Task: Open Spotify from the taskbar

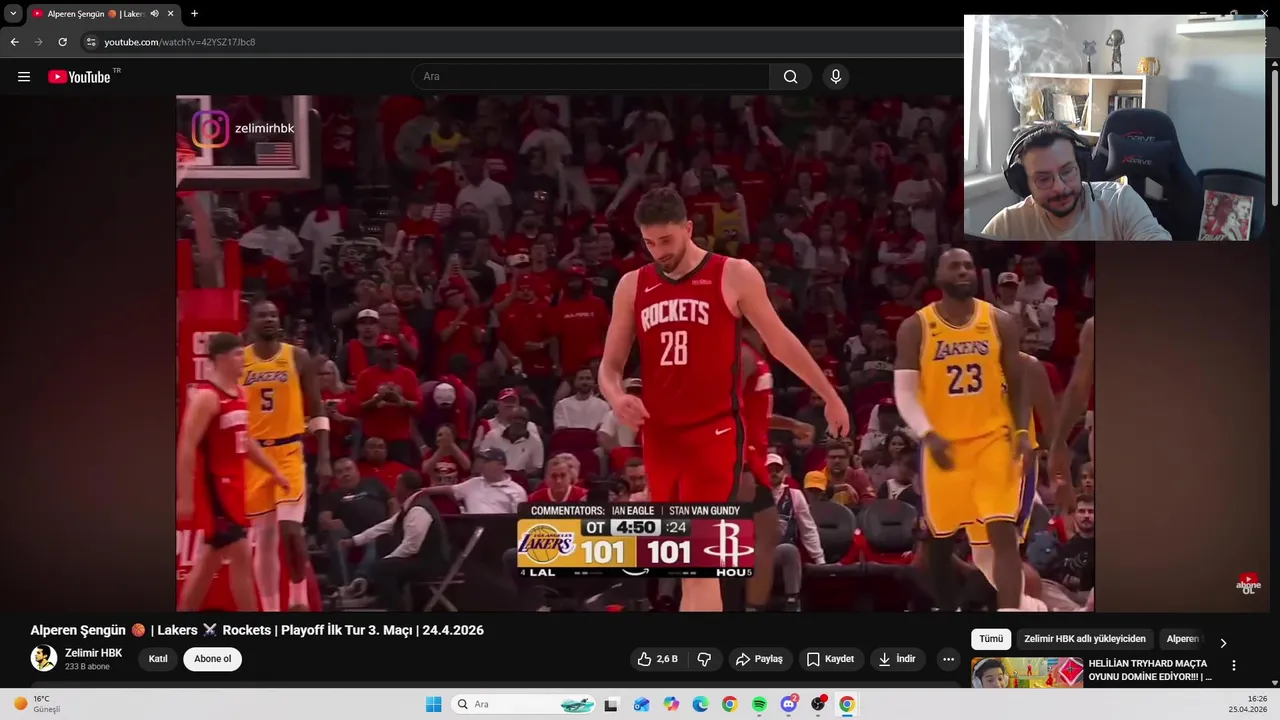Action: 759,704
